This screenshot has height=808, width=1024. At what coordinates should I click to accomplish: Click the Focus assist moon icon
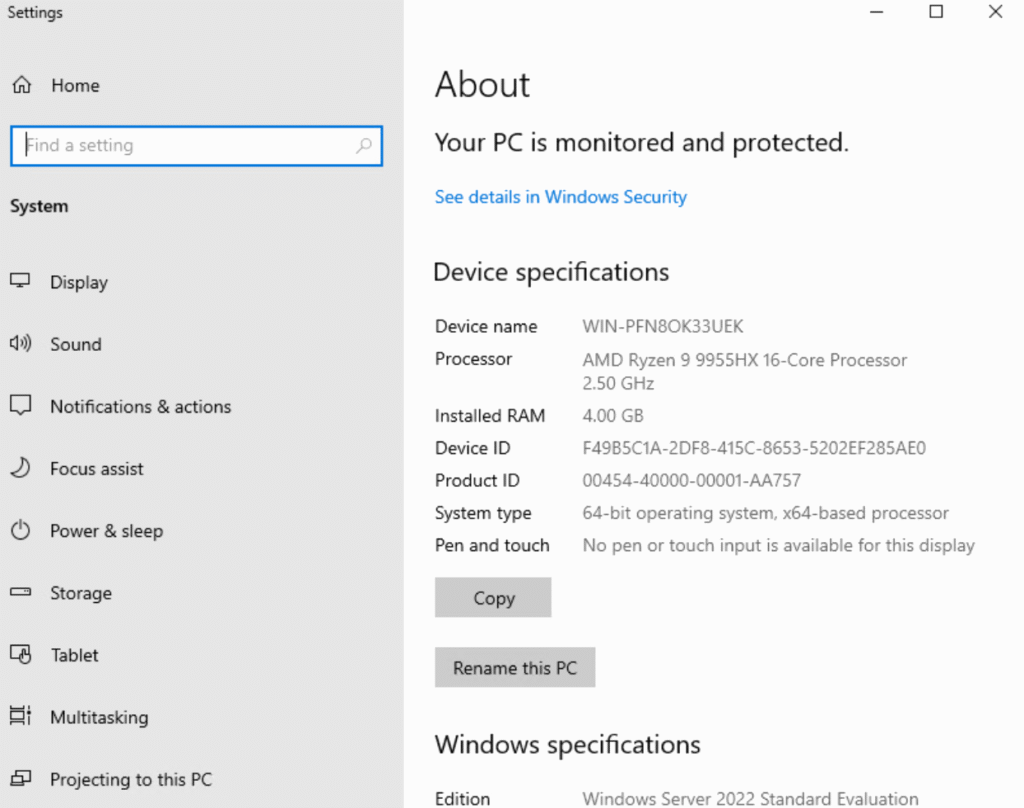coord(20,468)
